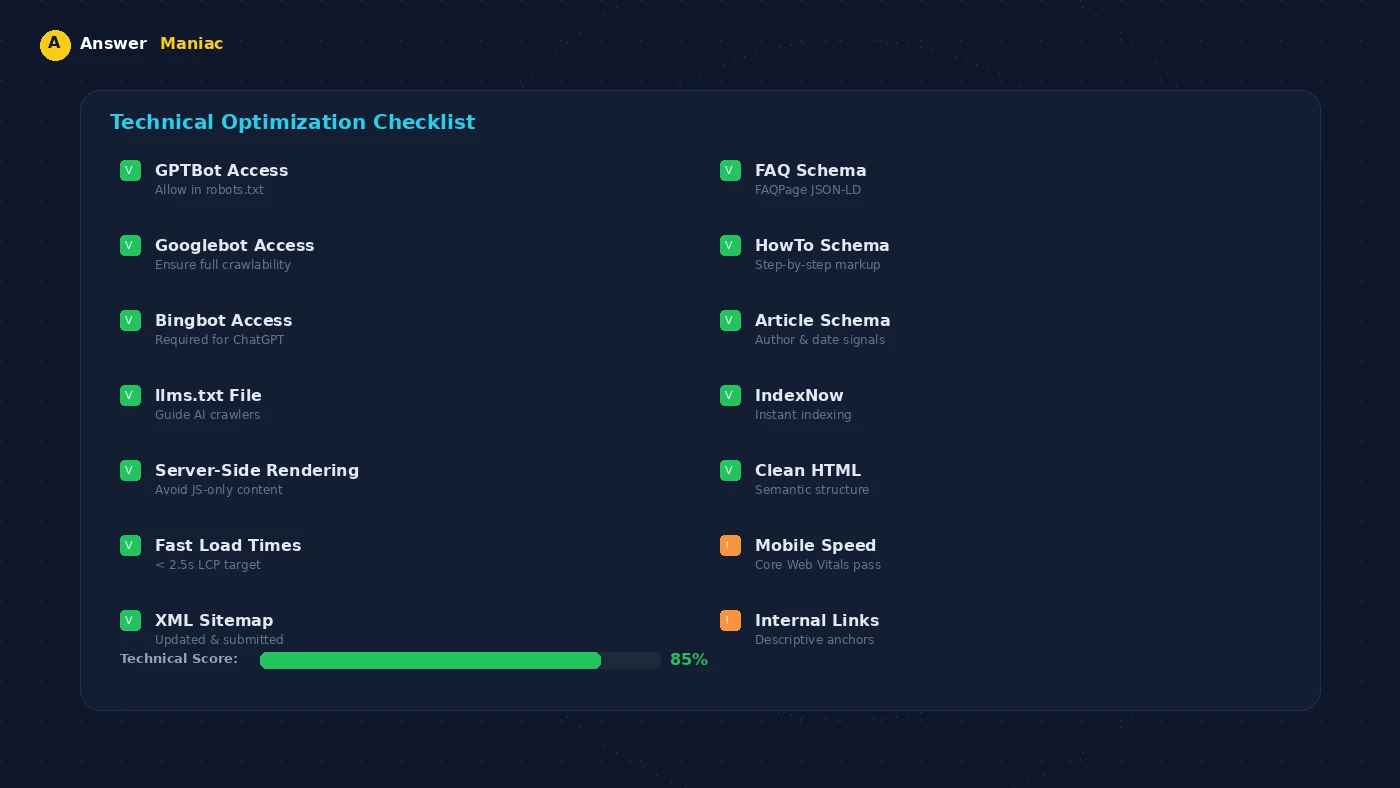Click the Fast Load Times item title
Screen dimensions: 1400x788
click(228, 545)
